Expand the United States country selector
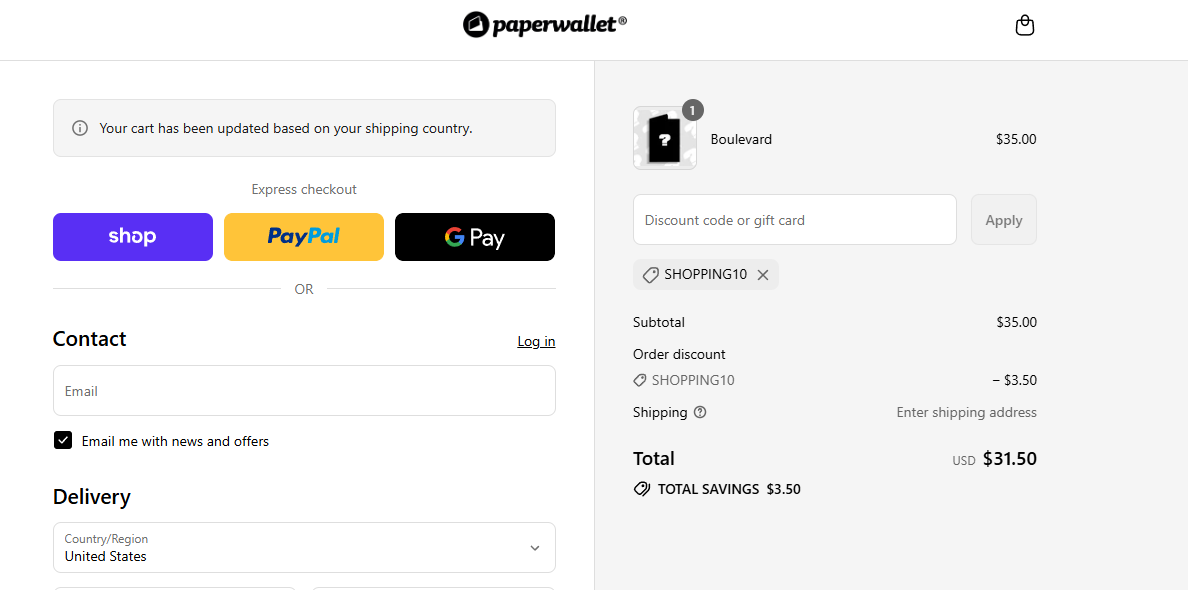The width and height of the screenshot is (1188, 590). (304, 548)
